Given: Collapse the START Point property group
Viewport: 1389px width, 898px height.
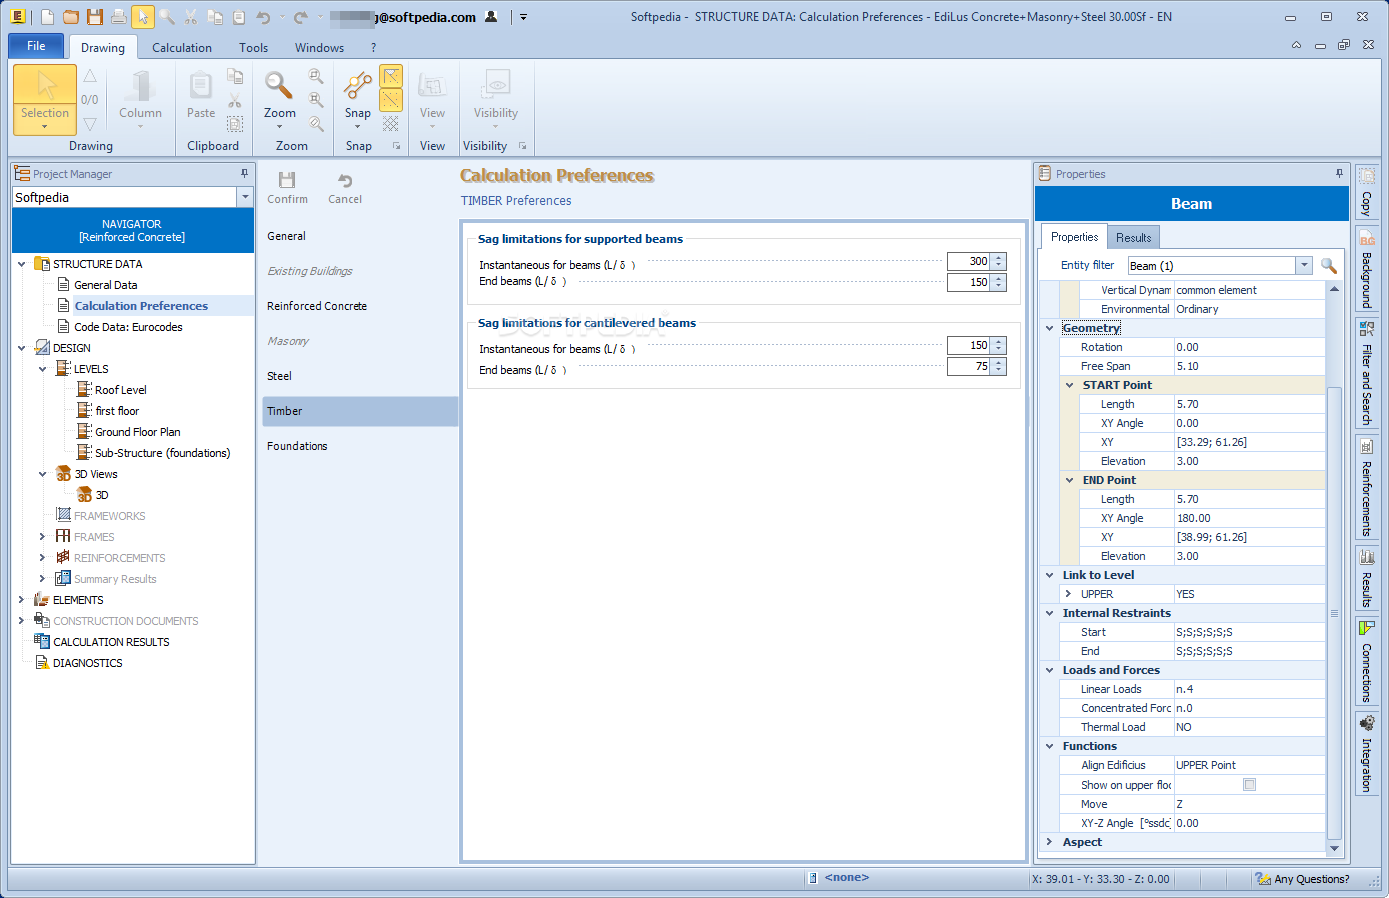Looking at the screenshot, I should (1069, 385).
